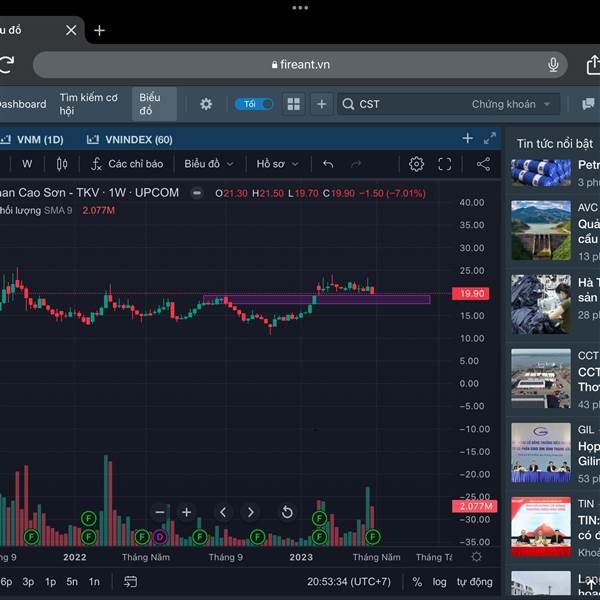Expand the Chứng khoán dropdown

[x=511, y=104]
